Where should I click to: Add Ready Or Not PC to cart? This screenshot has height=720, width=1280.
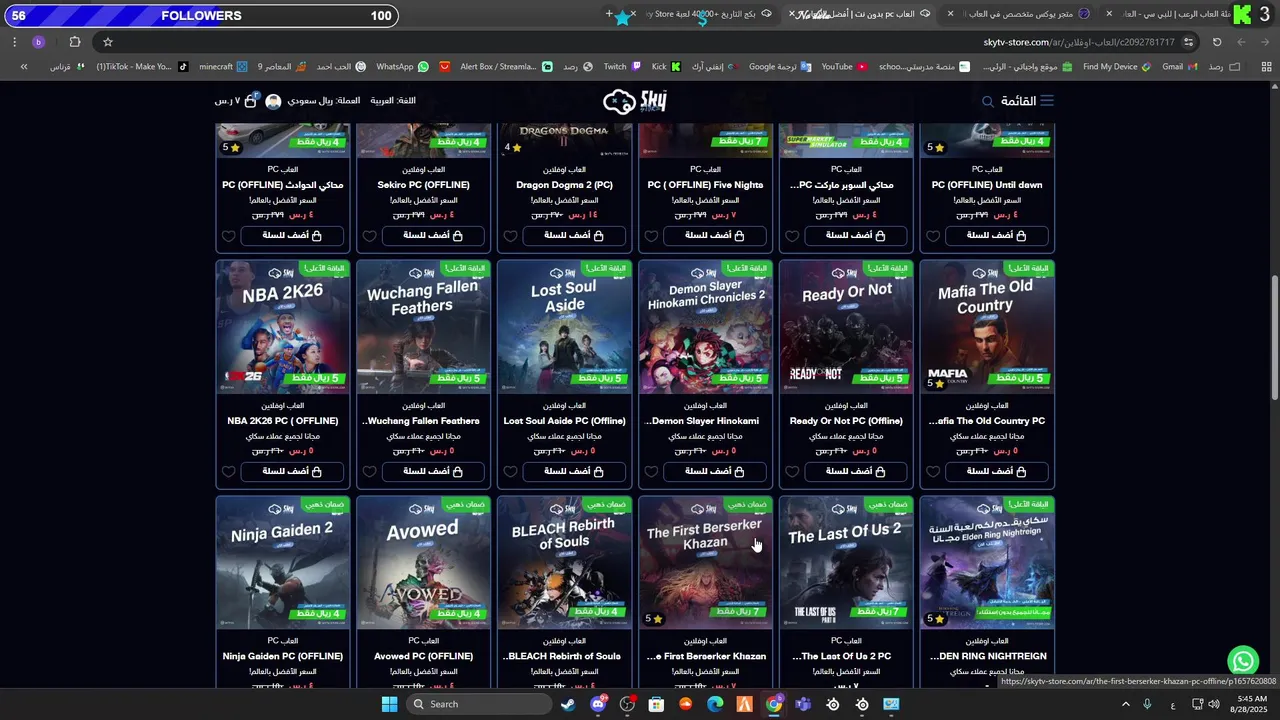click(856, 472)
